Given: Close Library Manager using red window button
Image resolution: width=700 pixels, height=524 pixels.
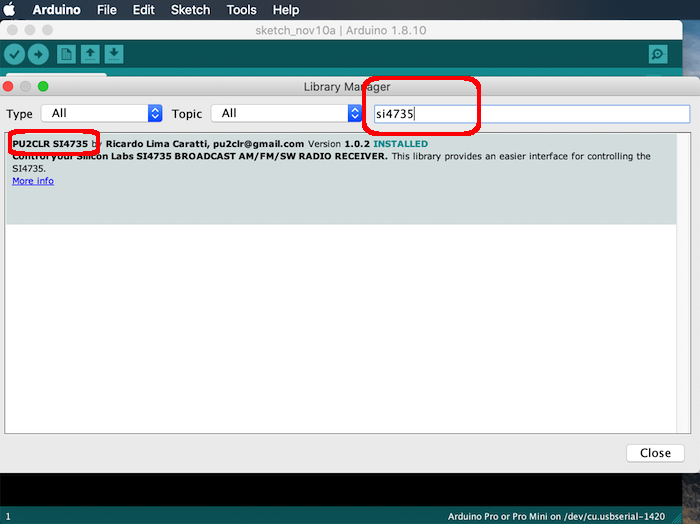Looking at the screenshot, I should pyautogui.click(x=8, y=87).
